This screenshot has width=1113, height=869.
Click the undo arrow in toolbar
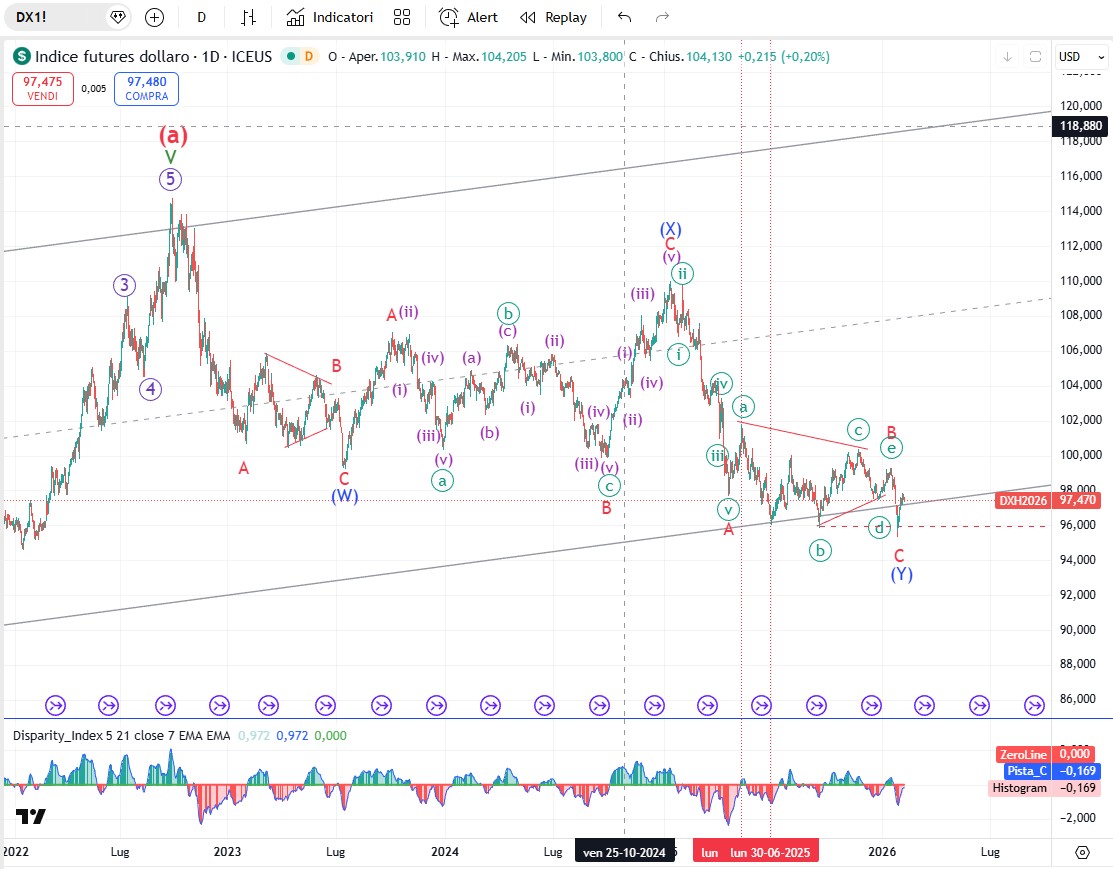tap(625, 17)
